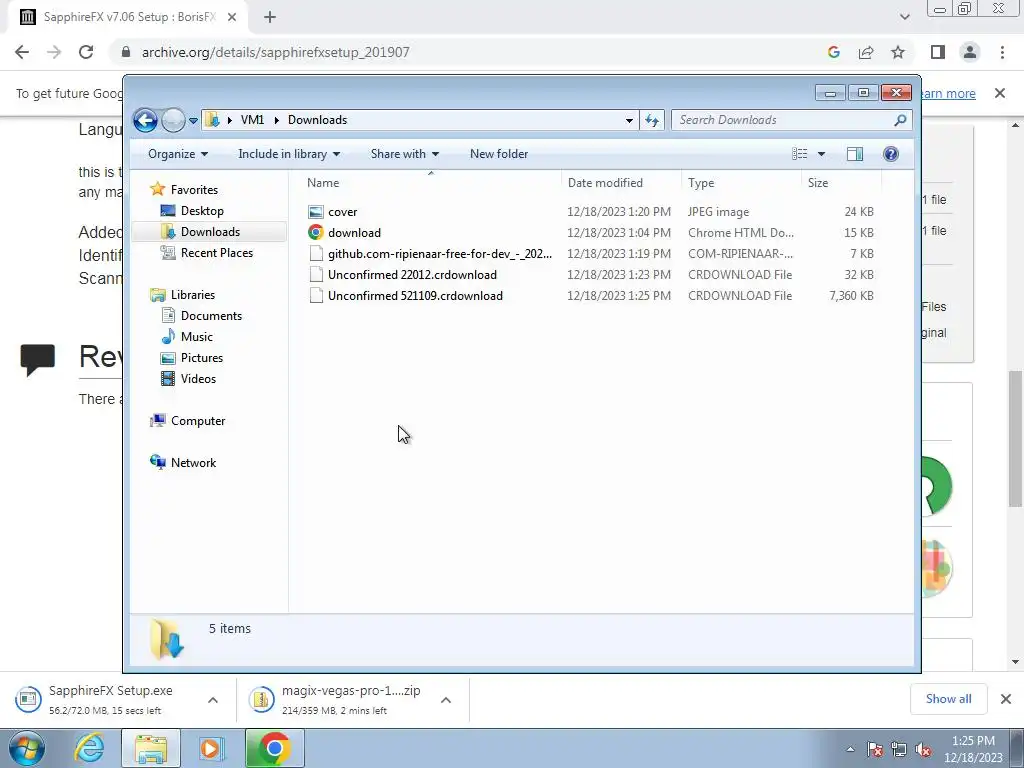Expand options for SapphireFX Setup.exe download

coord(213,700)
